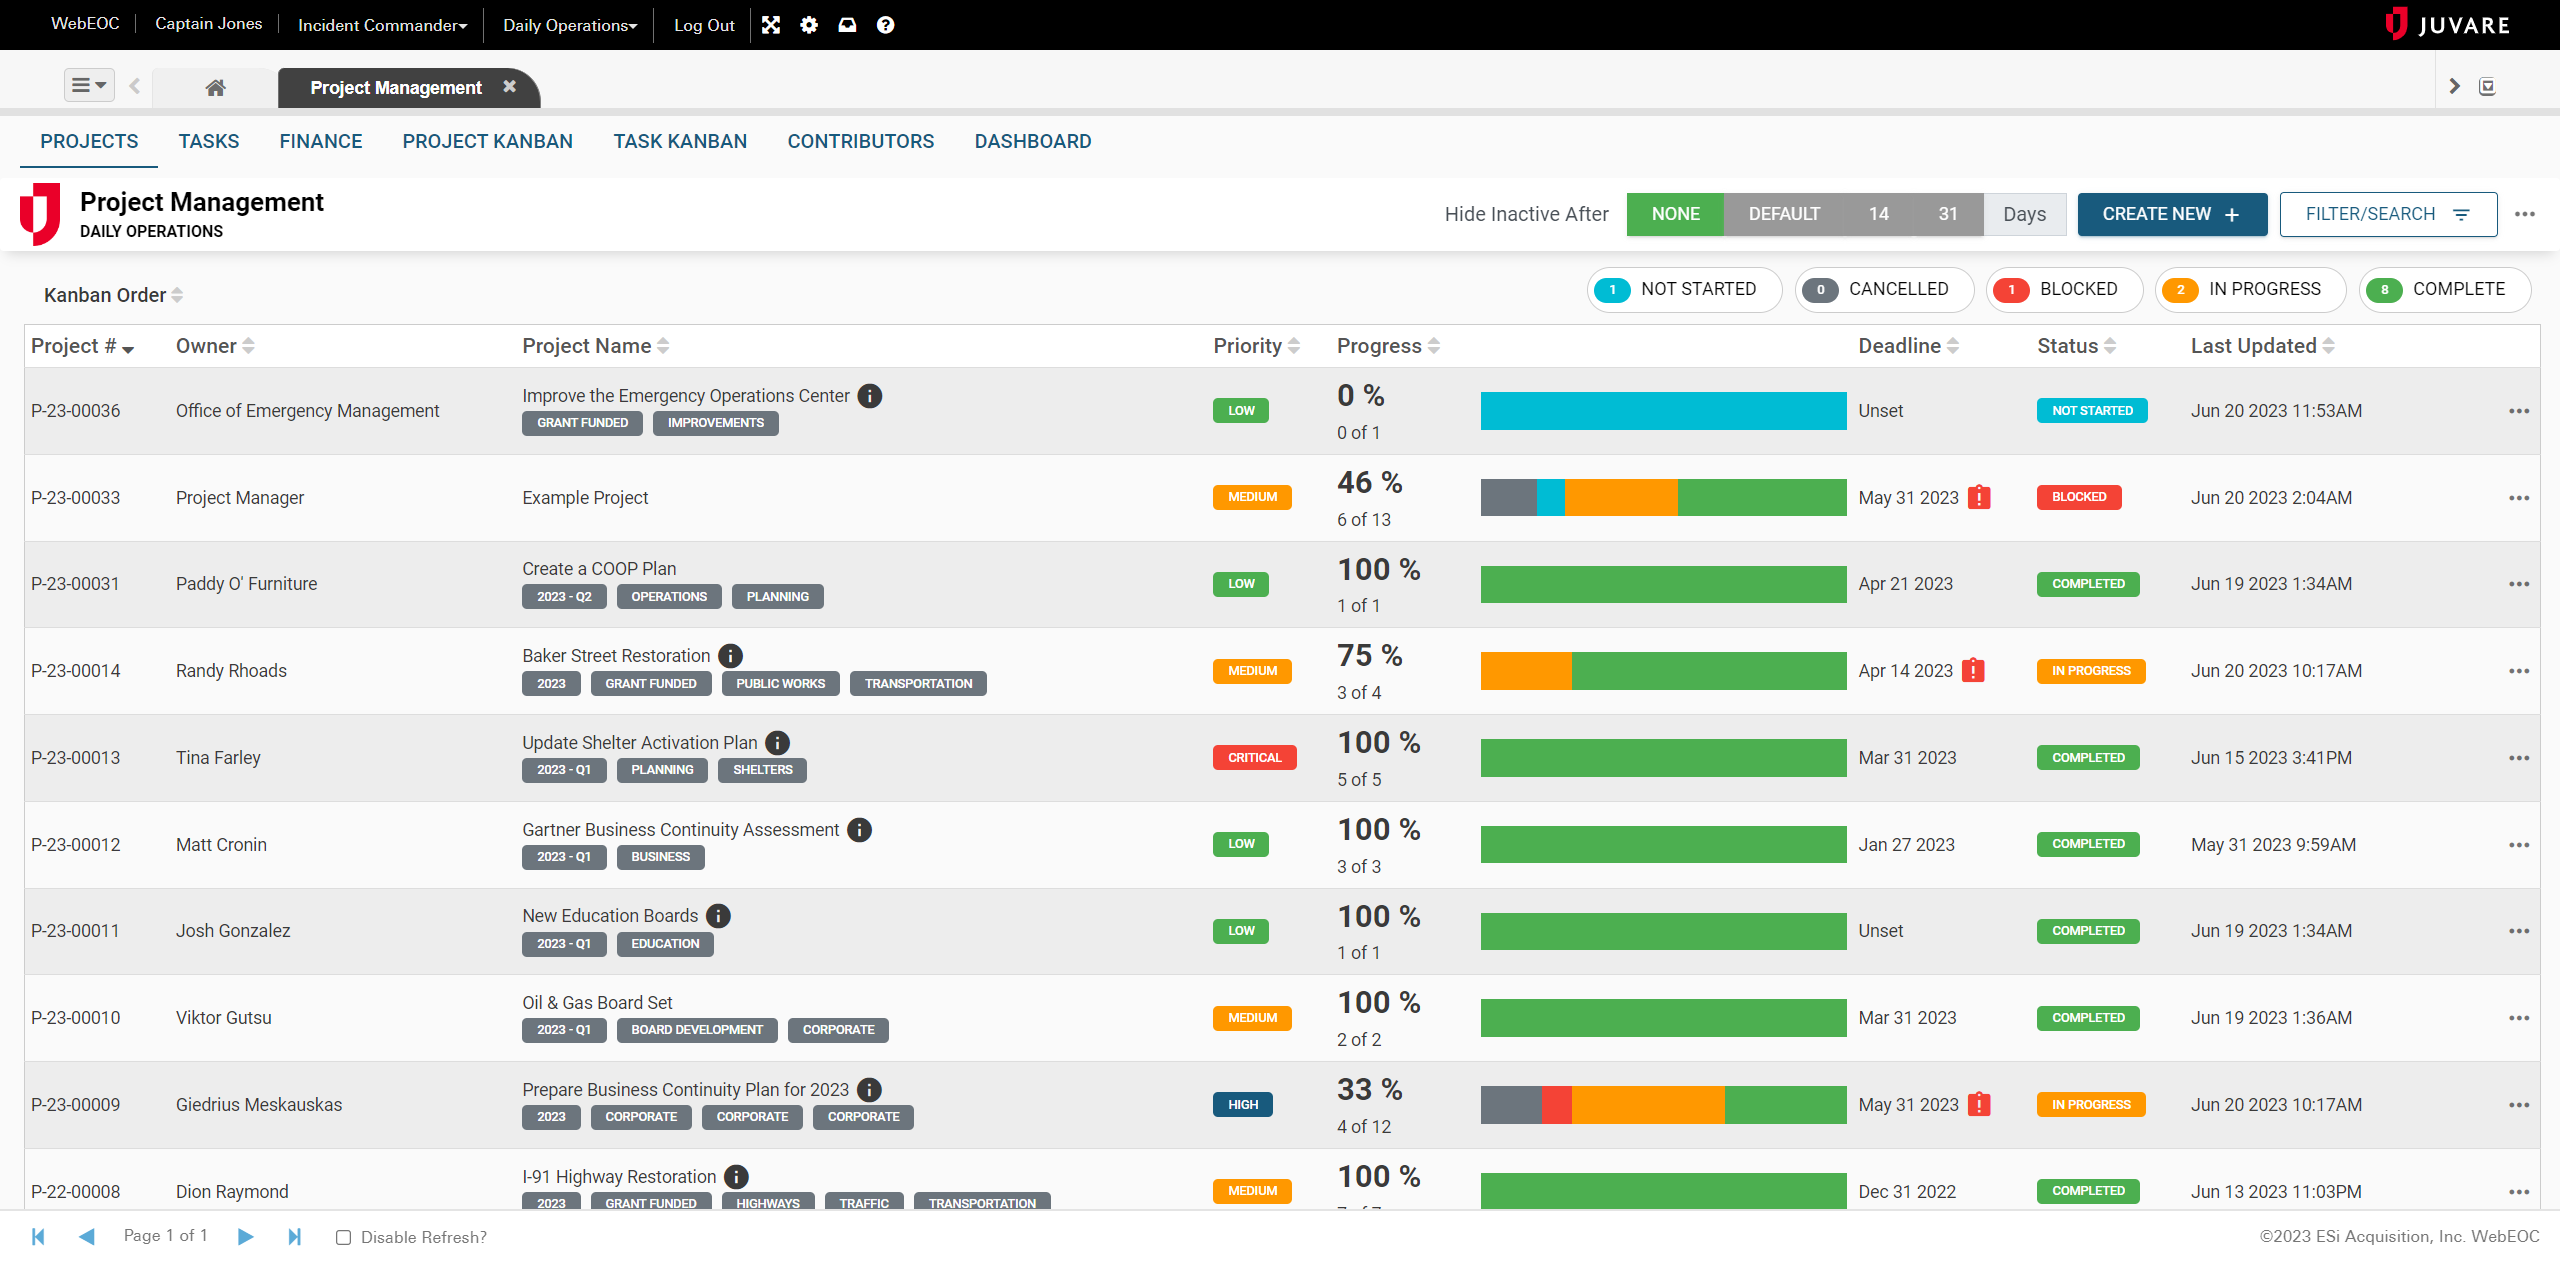Image resolution: width=2560 pixels, height=1261 pixels.
Task: Toggle the COMPLETE status filter
Action: click(2444, 289)
